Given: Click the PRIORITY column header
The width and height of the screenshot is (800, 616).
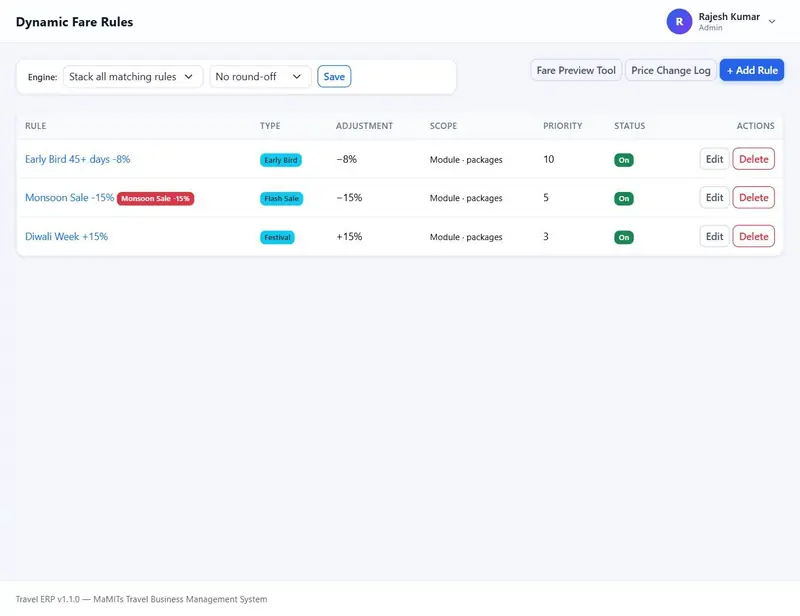Looking at the screenshot, I should click(x=562, y=126).
